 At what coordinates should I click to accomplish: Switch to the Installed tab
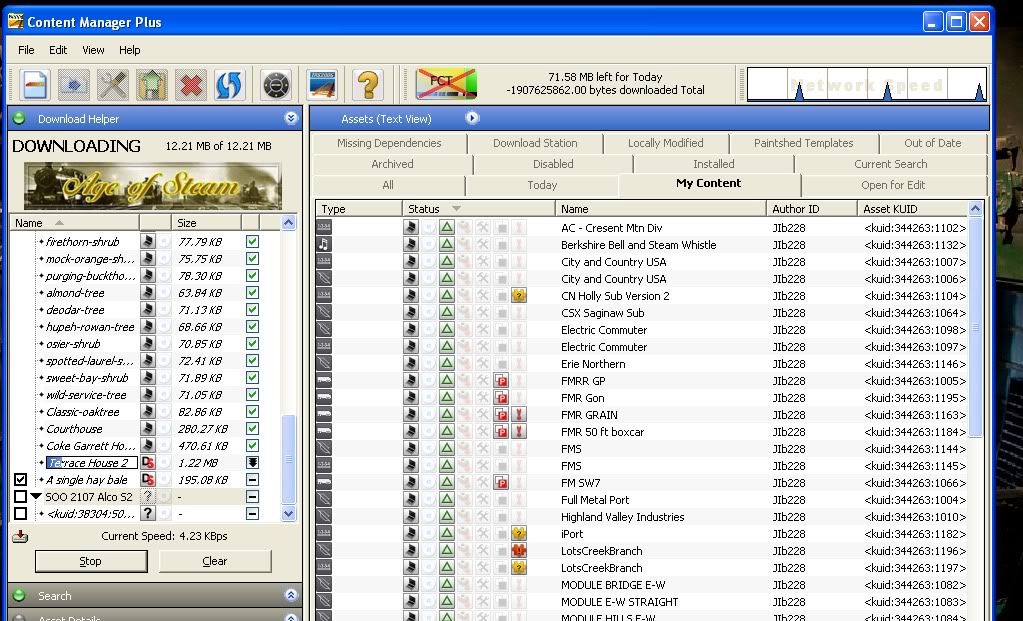(714, 164)
